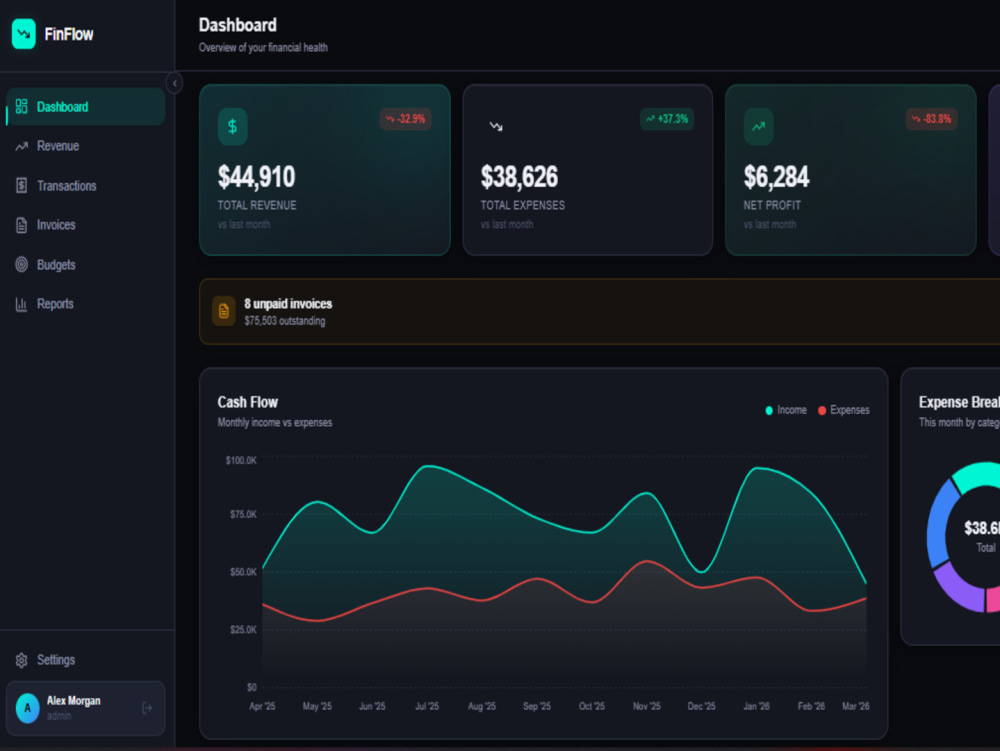Click the Overview of your financial health subtitle
Screen dimensions: 1000x751
click(263, 48)
